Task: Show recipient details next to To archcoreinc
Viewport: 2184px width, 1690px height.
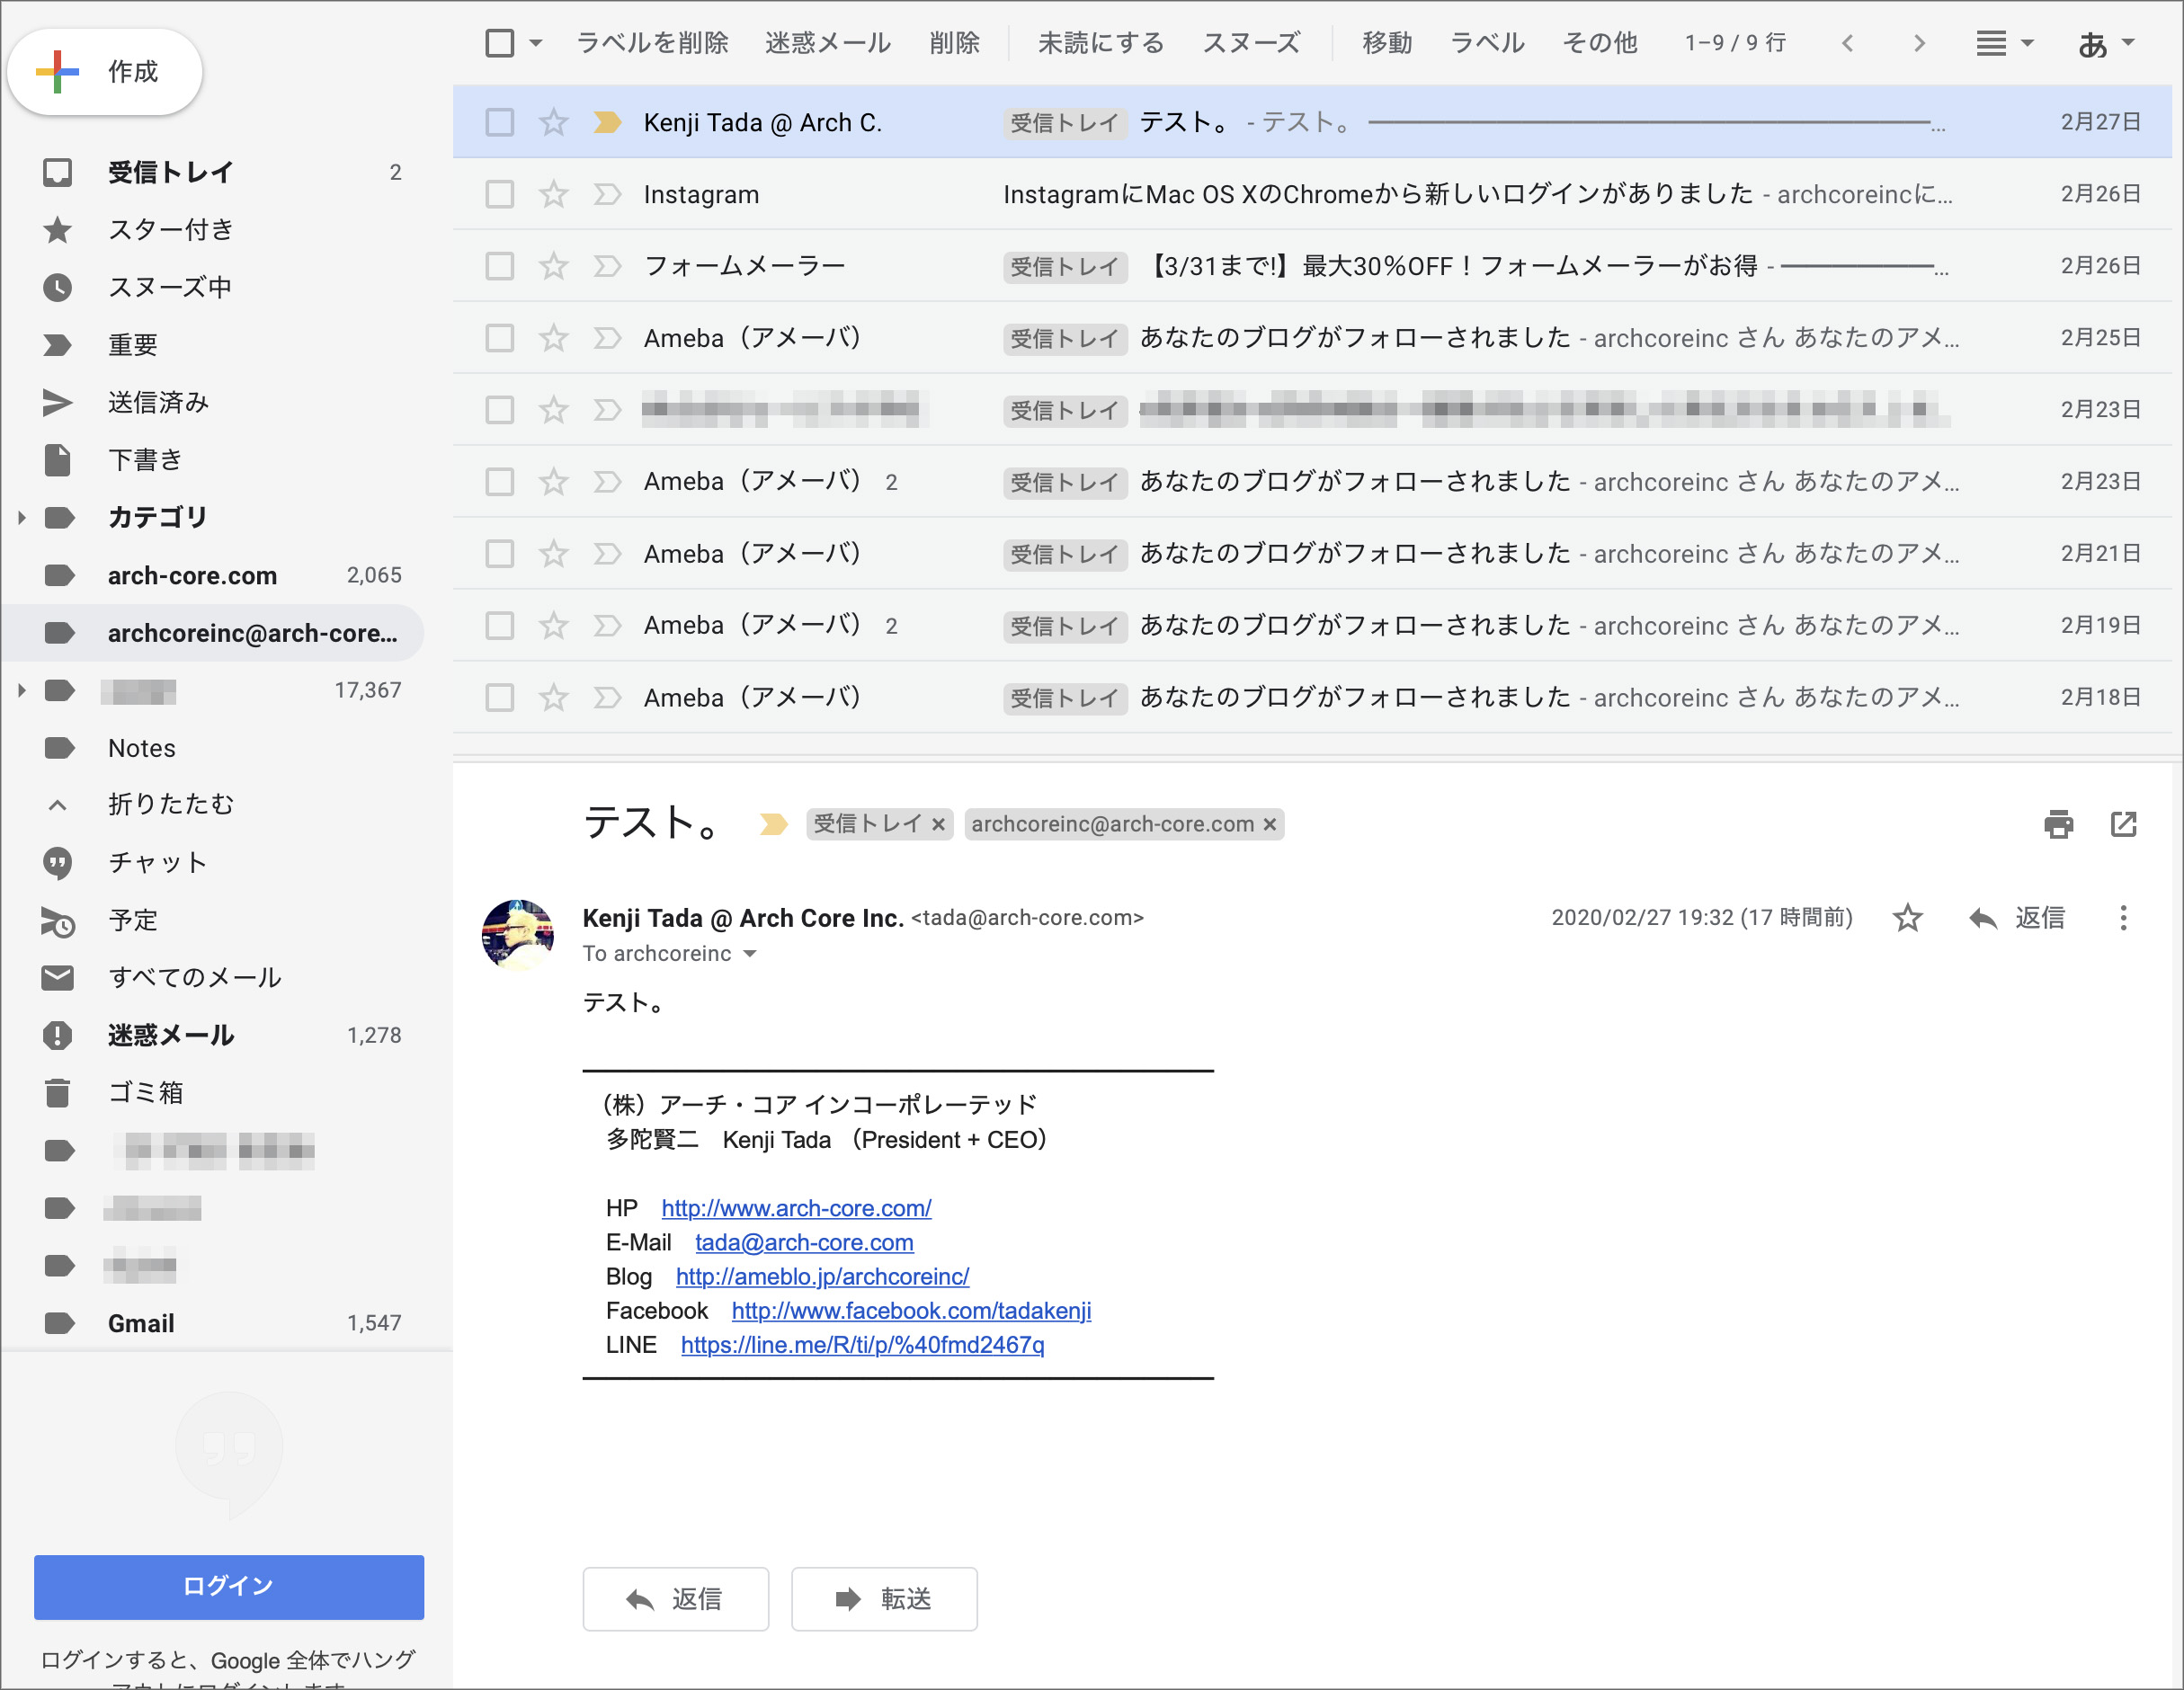Action: (x=750, y=954)
